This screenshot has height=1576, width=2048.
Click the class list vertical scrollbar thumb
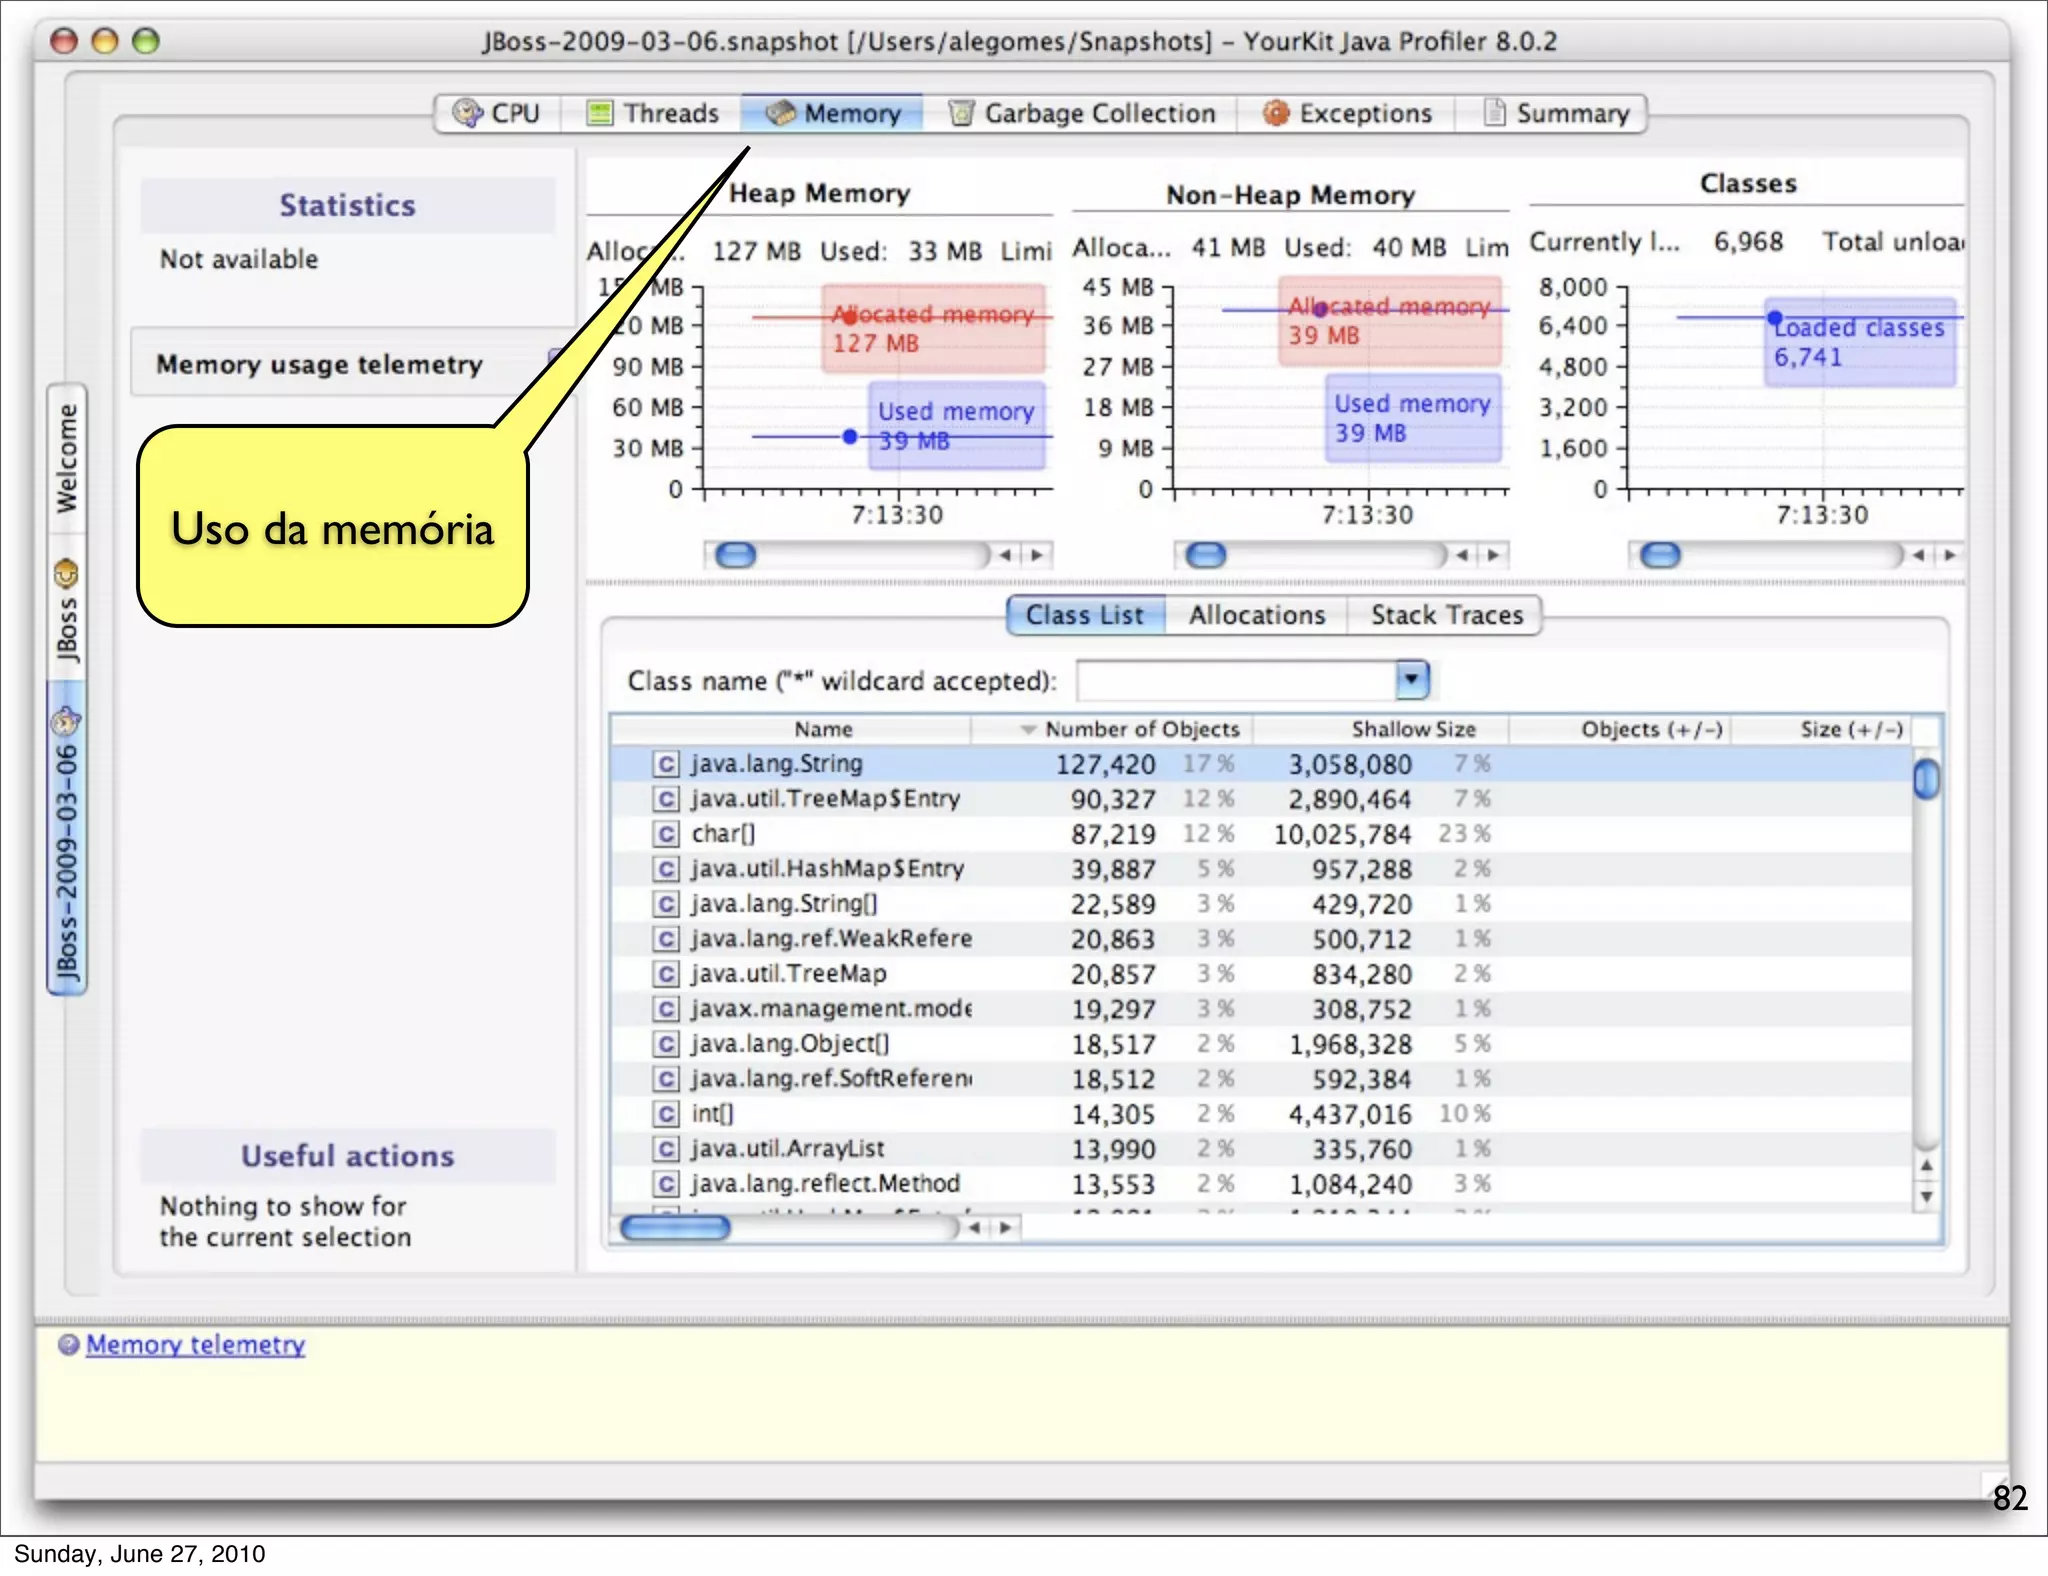point(1926,779)
